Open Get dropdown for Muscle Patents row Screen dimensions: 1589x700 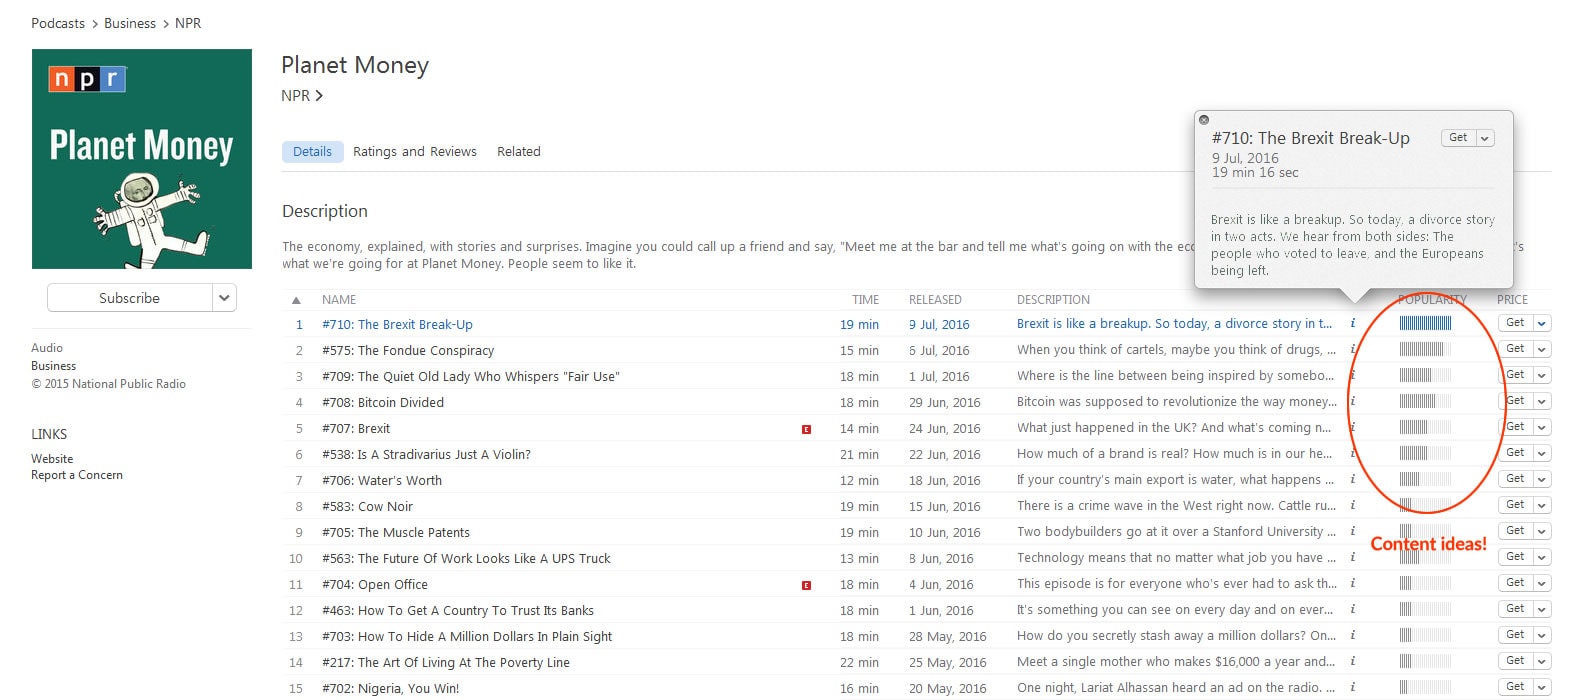(1542, 531)
